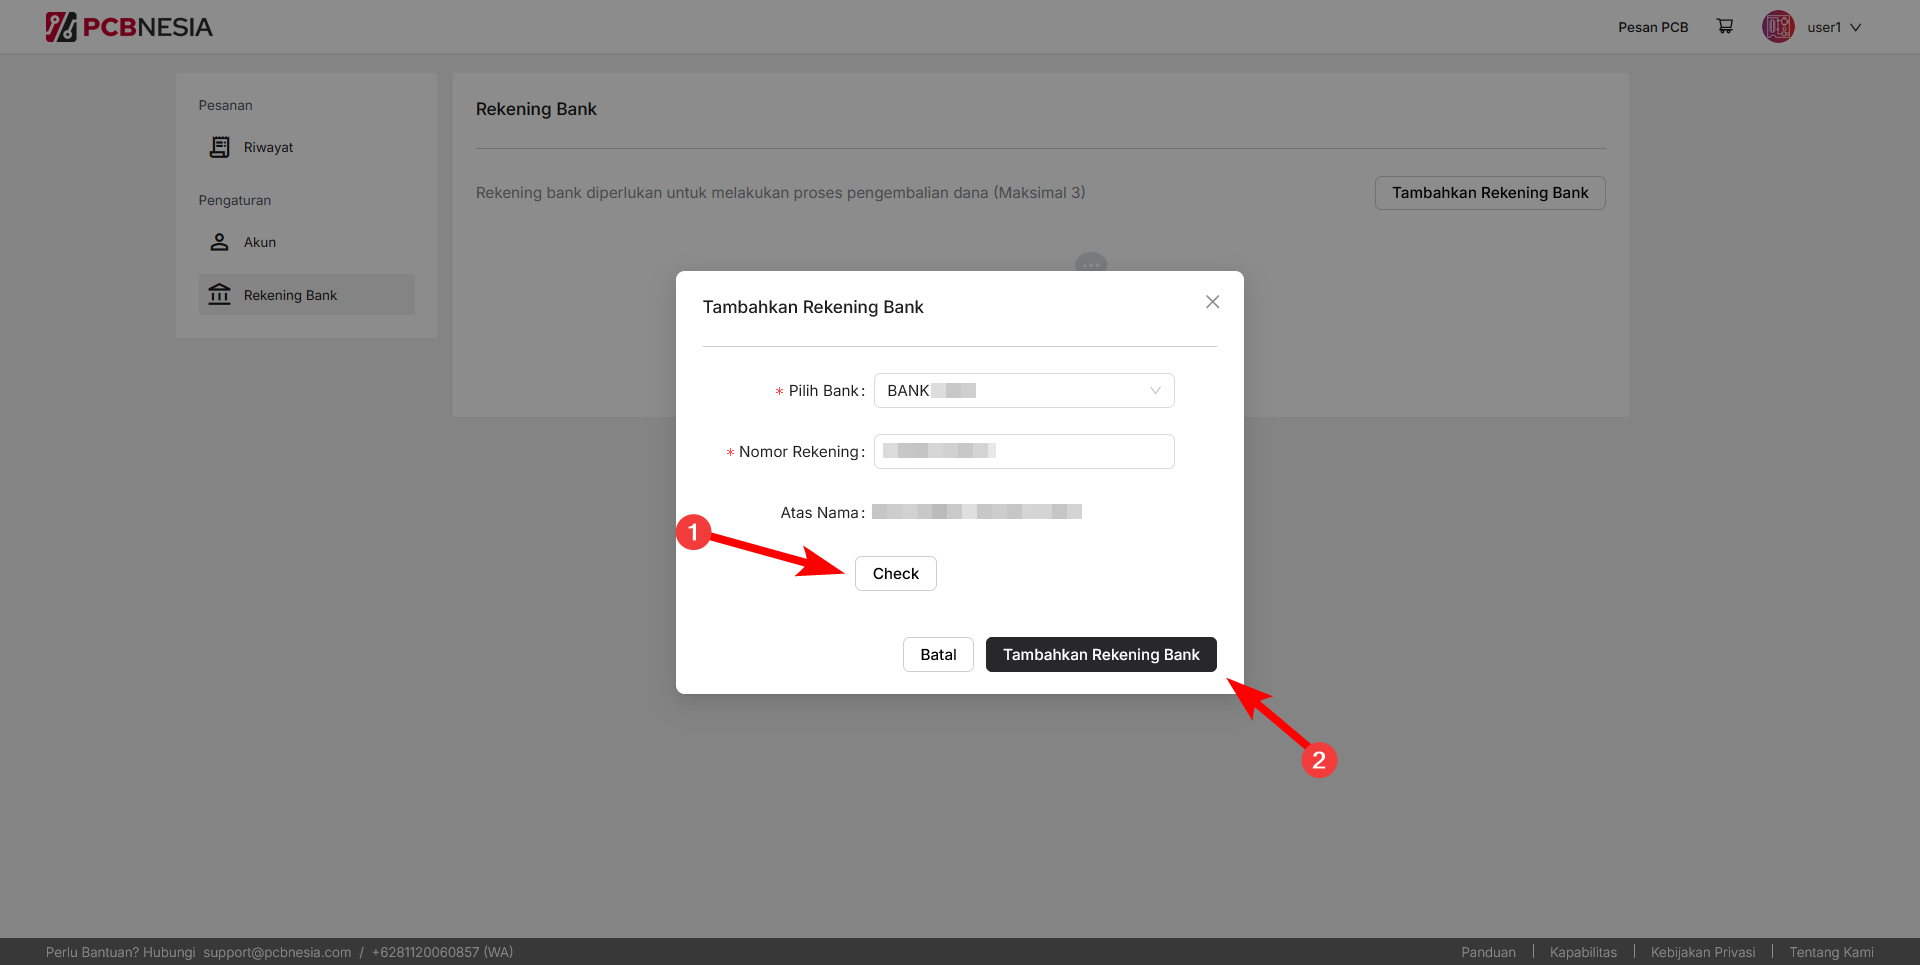Open the Kebijakan Privasi footer link
This screenshot has height=965, width=1920.
tap(1702, 952)
